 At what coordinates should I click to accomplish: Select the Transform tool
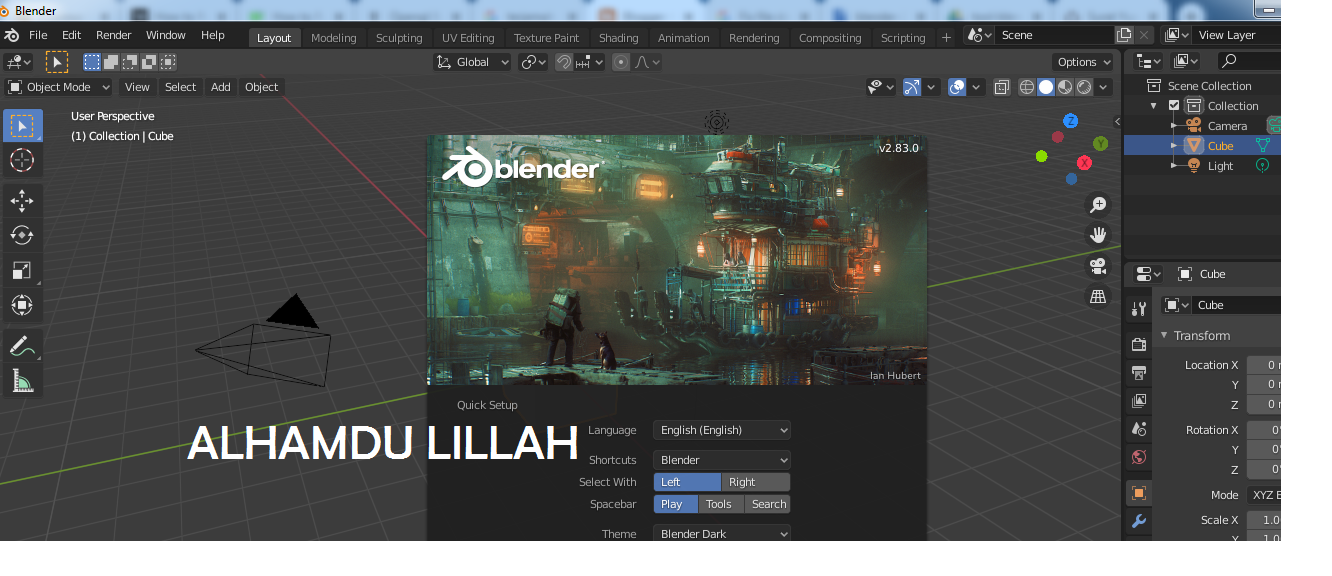pos(22,305)
